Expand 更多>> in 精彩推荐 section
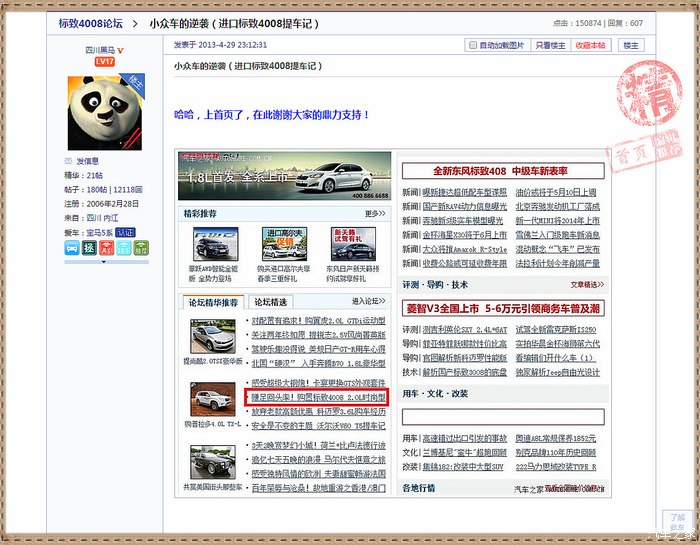This screenshot has height=545, width=700. pyautogui.click(x=375, y=214)
